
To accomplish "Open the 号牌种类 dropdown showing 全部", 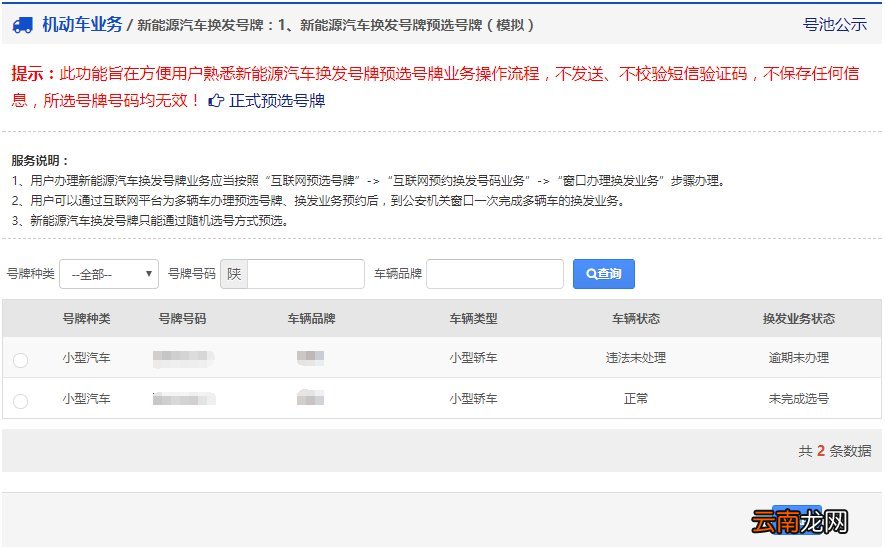I will 109,274.
